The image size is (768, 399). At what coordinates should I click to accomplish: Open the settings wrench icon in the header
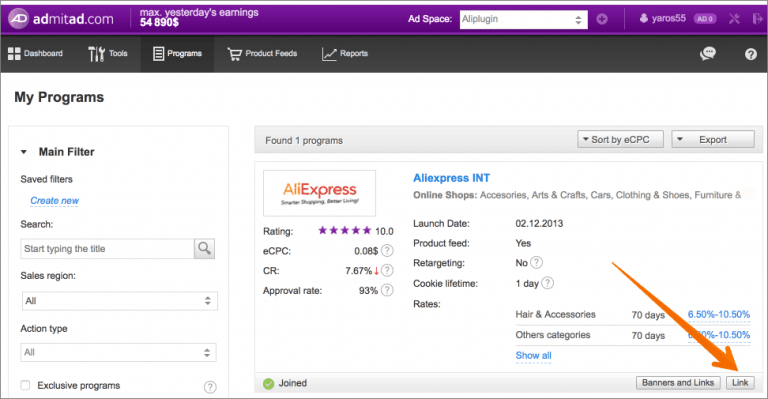(x=734, y=19)
